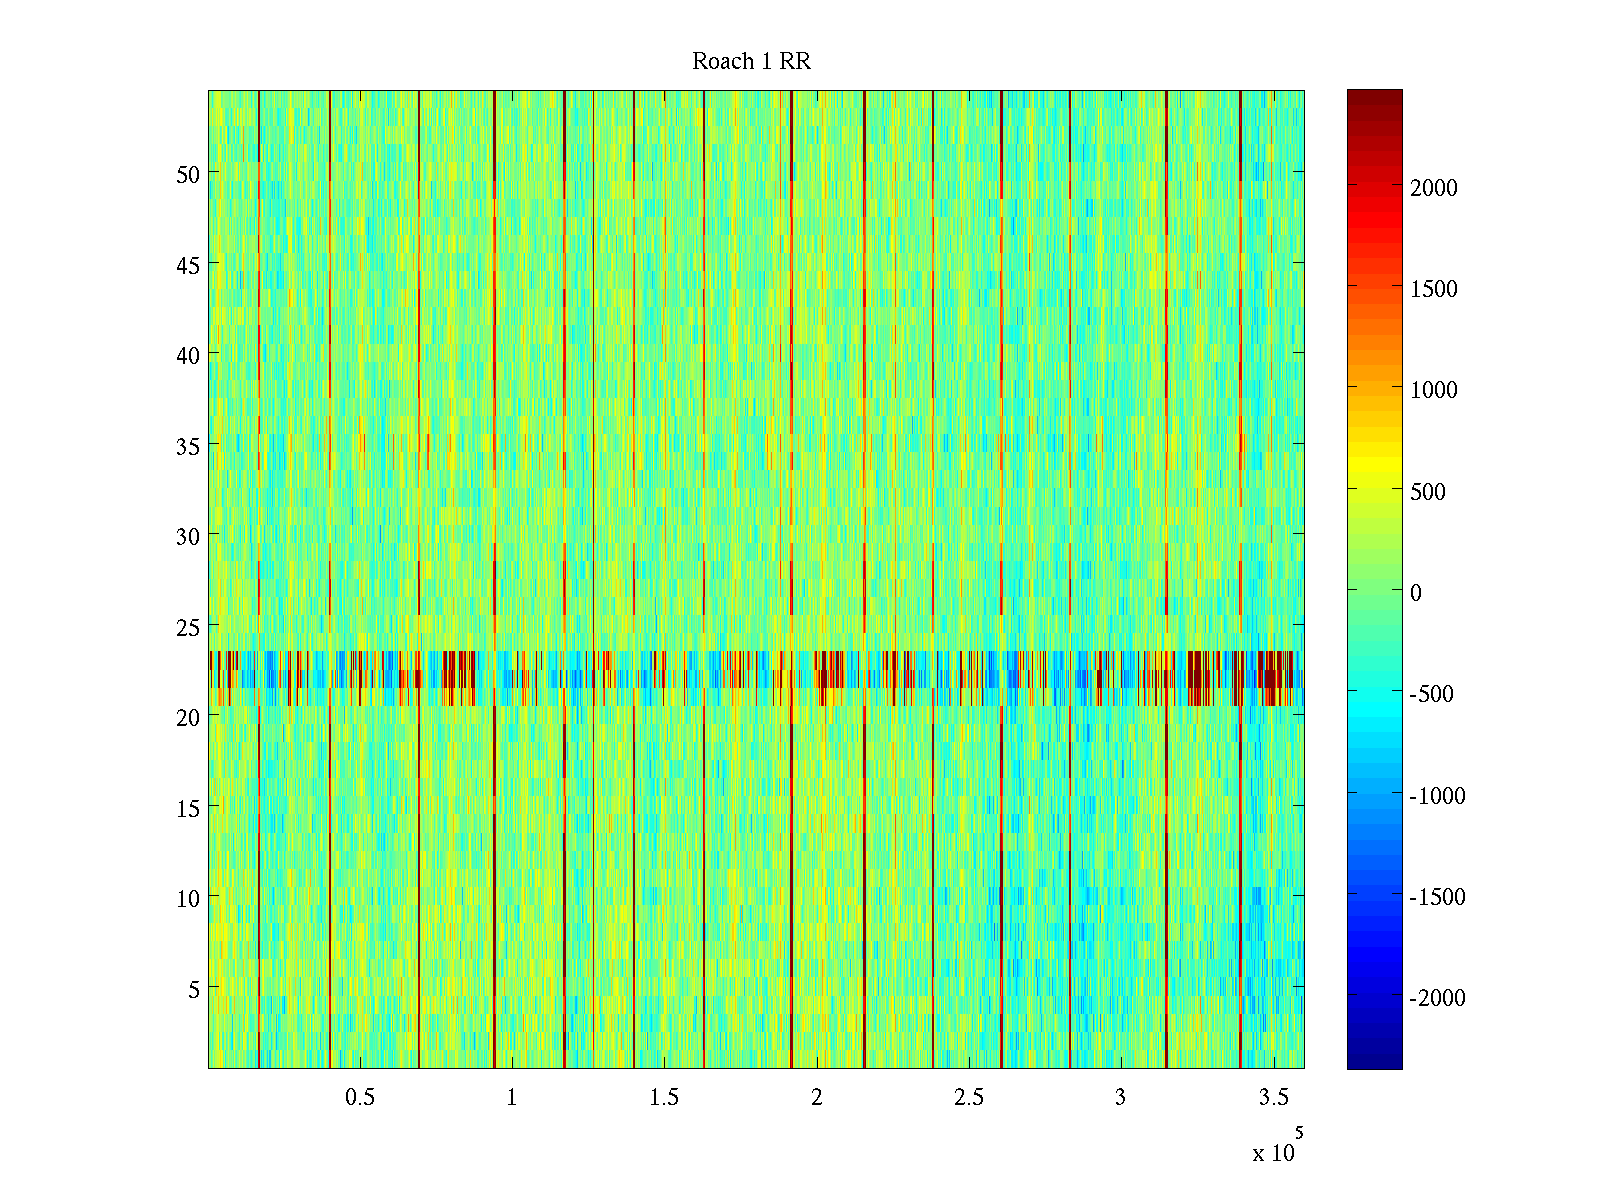This screenshot has width=1600, height=1200.
Task: Click the colorbar label 1000
Action: [1433, 390]
